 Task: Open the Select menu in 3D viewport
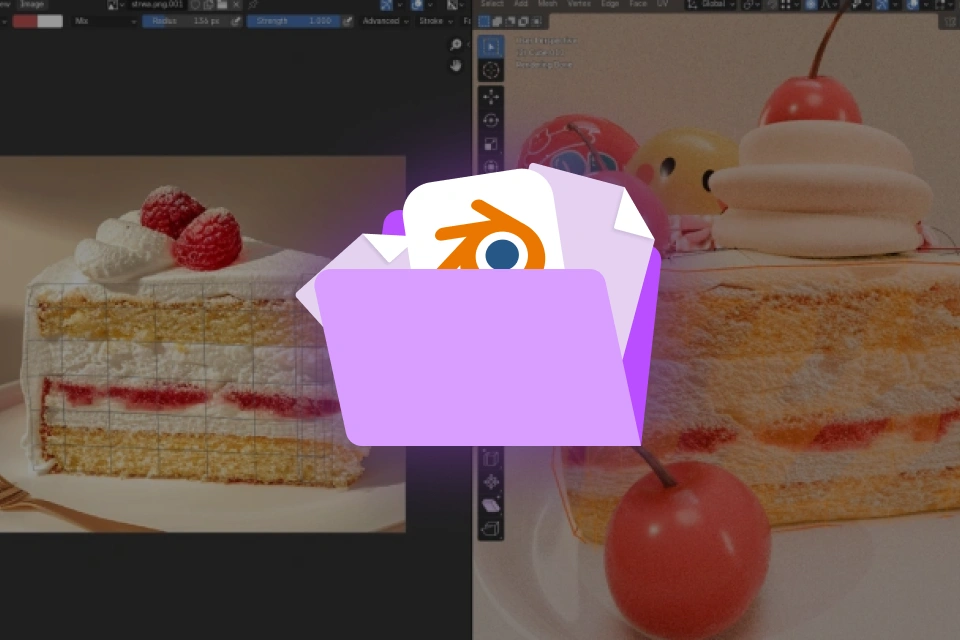(492, 4)
